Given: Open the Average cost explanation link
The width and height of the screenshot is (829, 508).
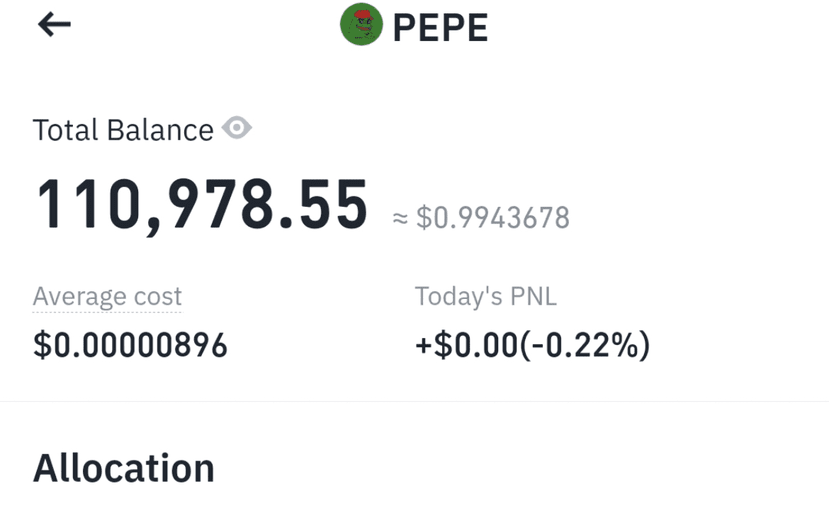Looking at the screenshot, I should tap(107, 296).
